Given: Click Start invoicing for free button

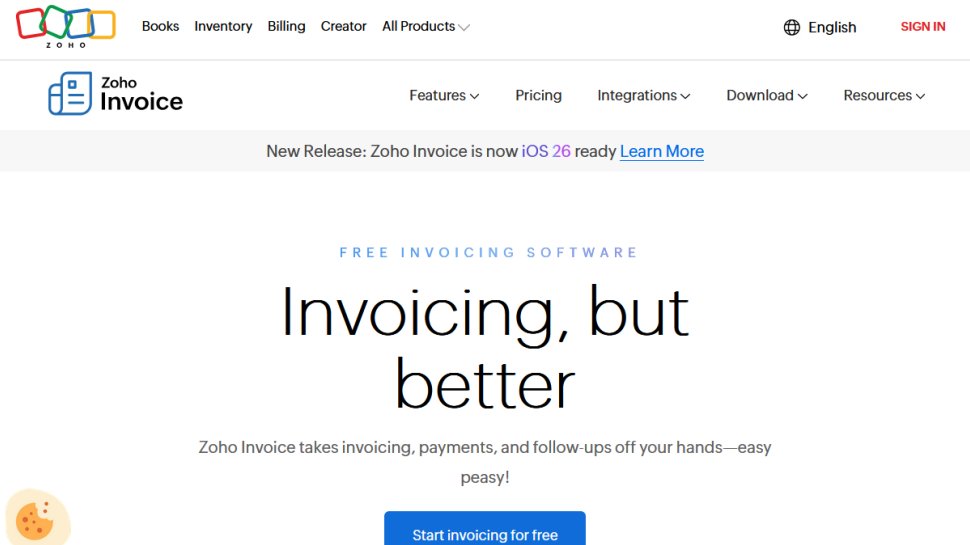Looking at the screenshot, I should 485,529.
